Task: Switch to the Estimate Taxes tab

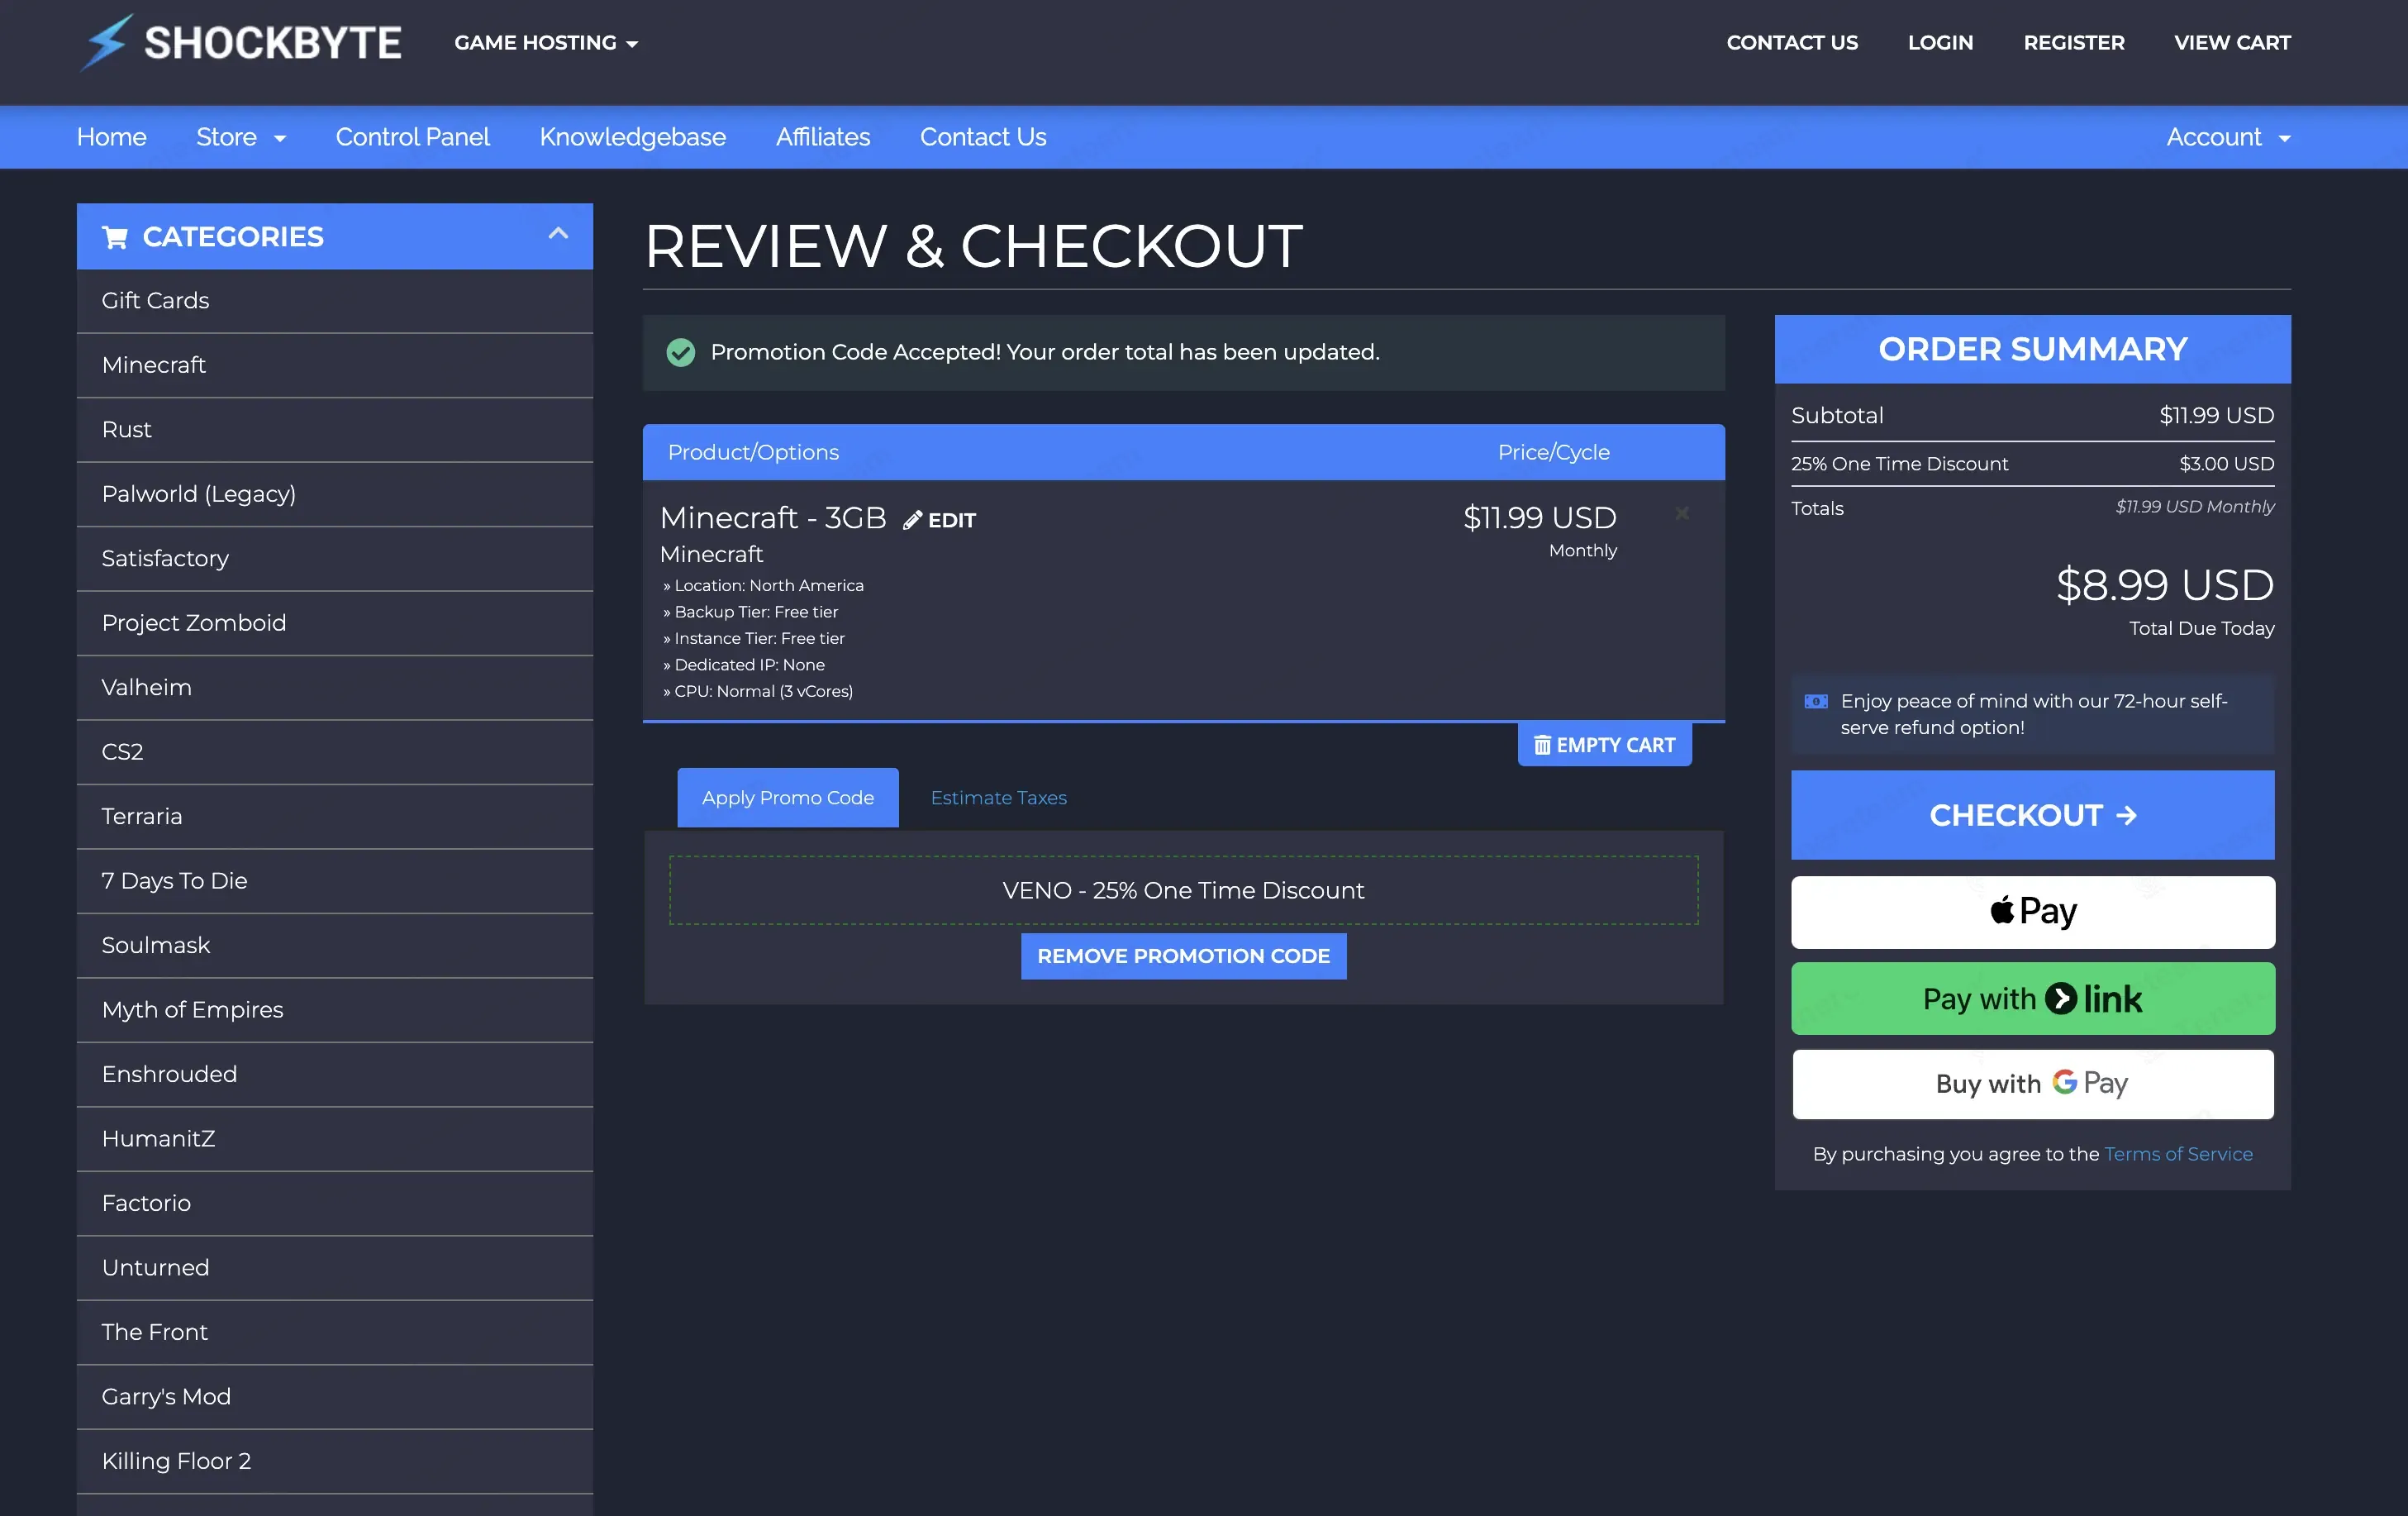Action: coord(998,797)
